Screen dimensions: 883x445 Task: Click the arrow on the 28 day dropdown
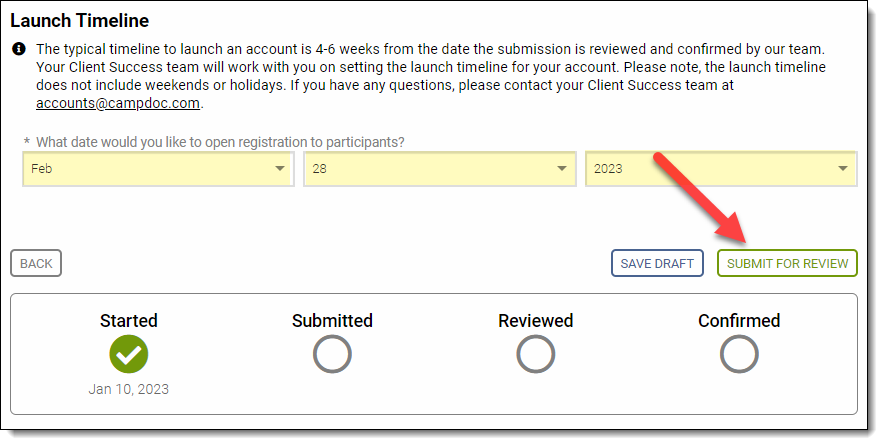tap(561, 168)
